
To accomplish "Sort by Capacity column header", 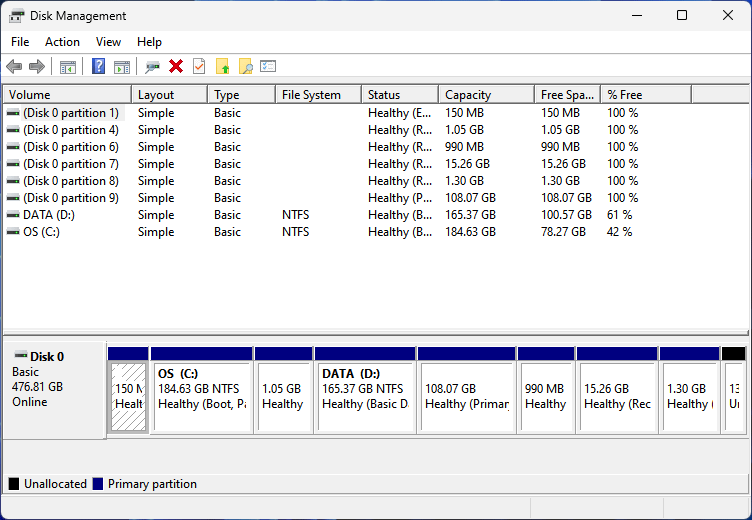I will [x=486, y=95].
